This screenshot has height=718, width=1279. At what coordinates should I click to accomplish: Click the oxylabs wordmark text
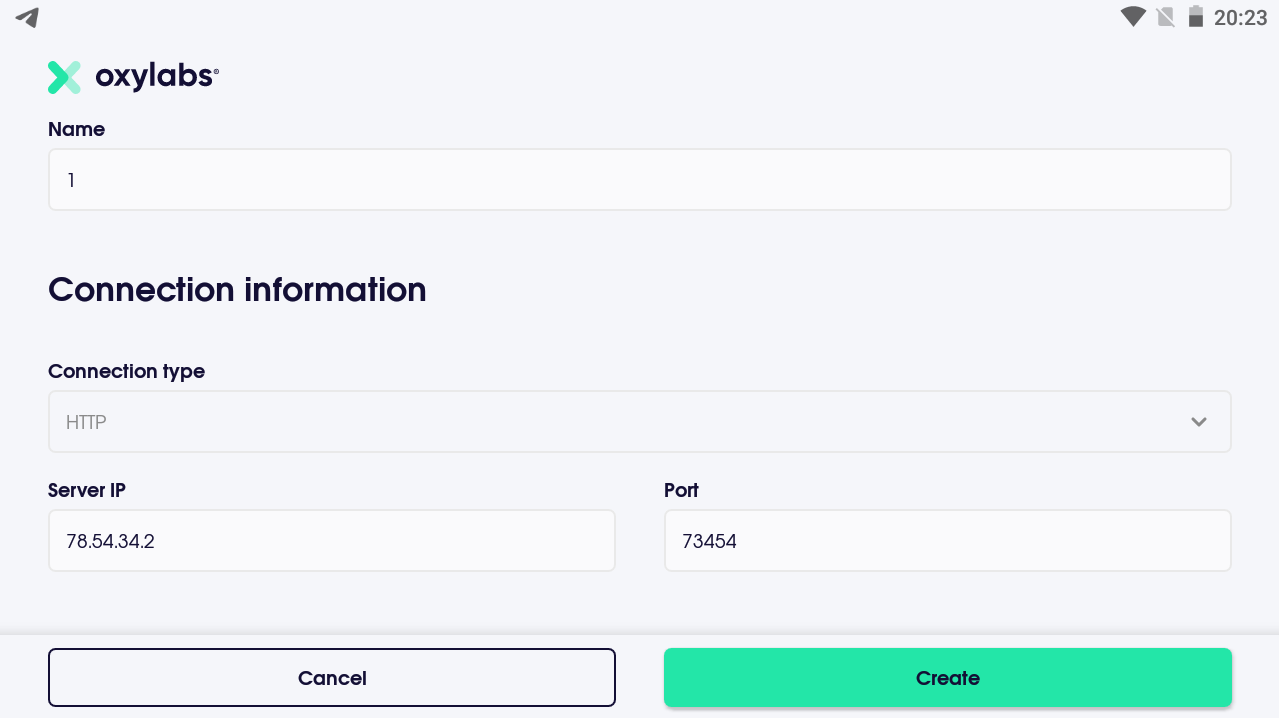[156, 77]
